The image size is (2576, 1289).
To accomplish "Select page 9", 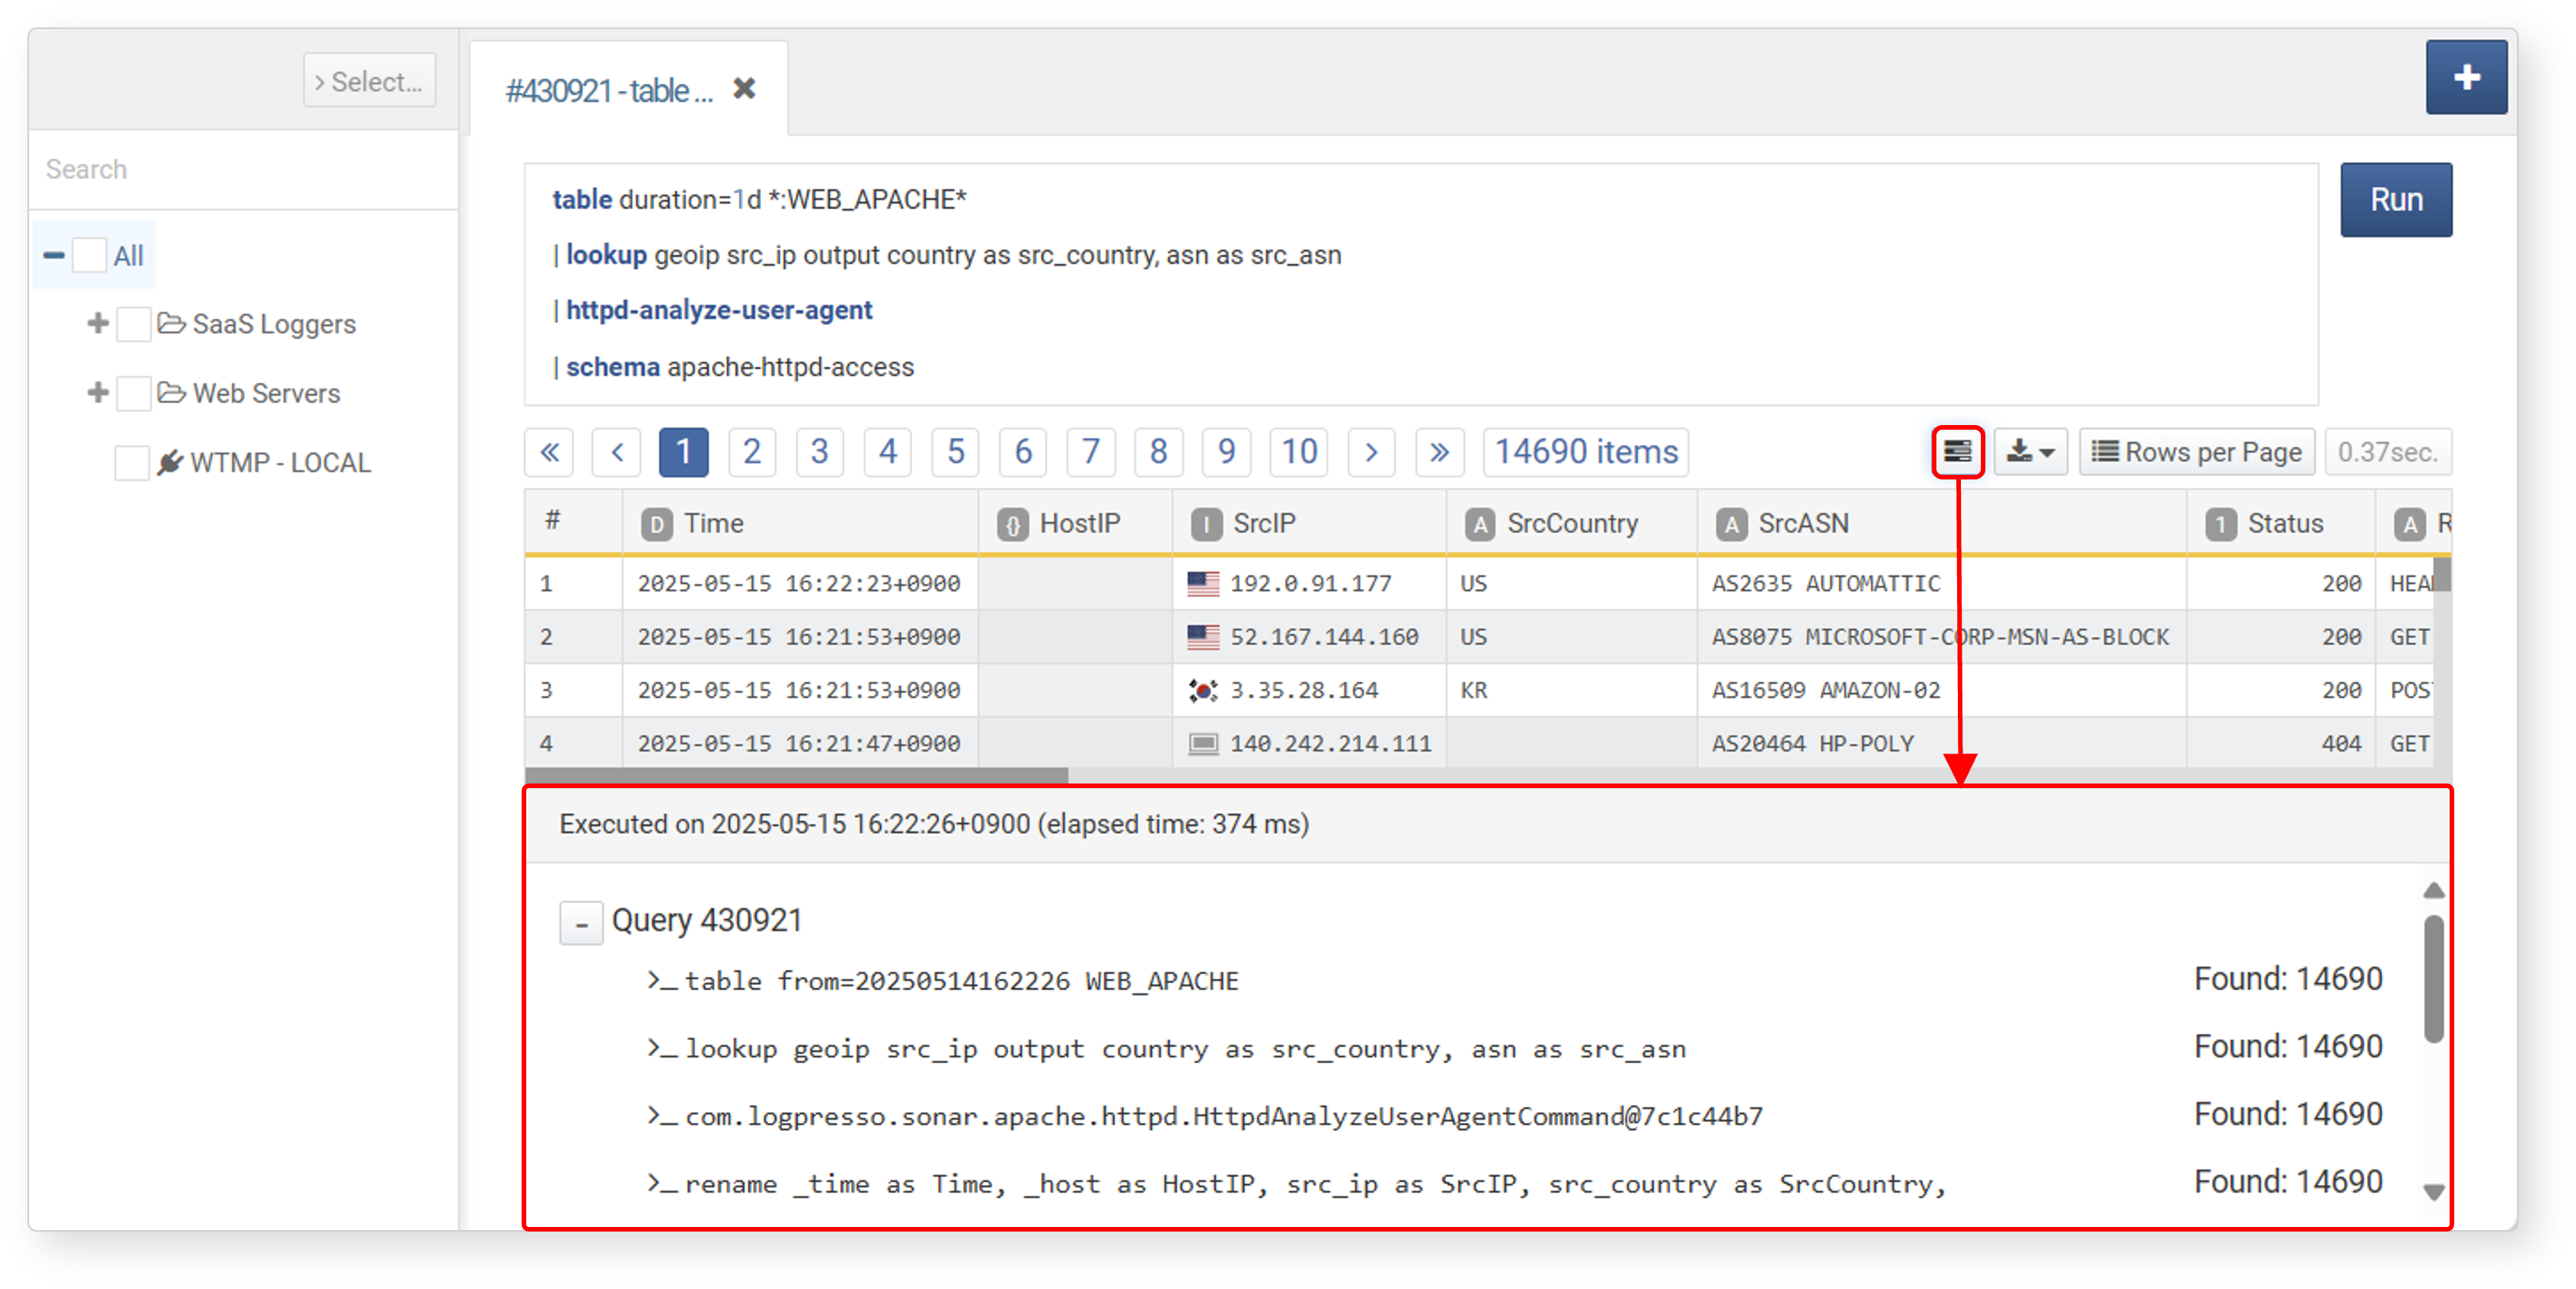I will pos(1226,452).
